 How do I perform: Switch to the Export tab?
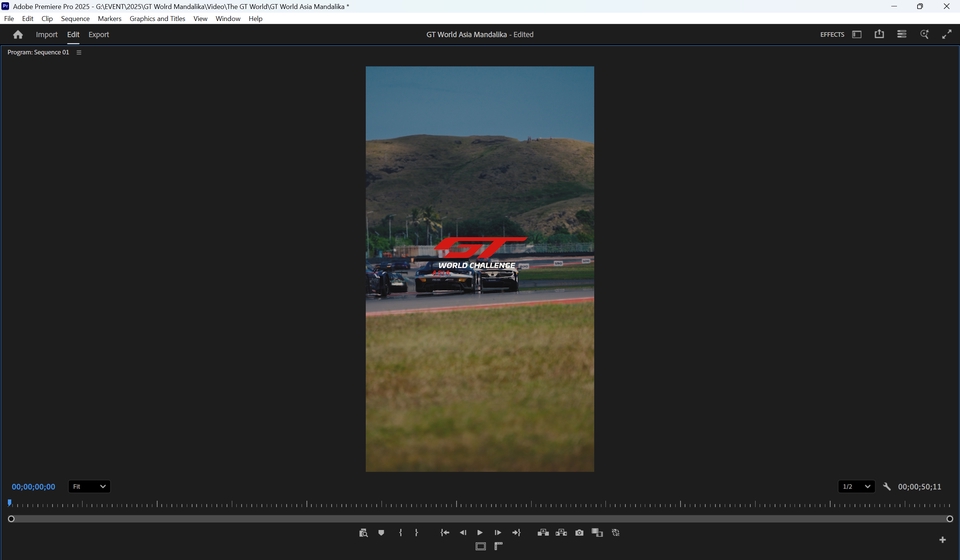pos(99,35)
